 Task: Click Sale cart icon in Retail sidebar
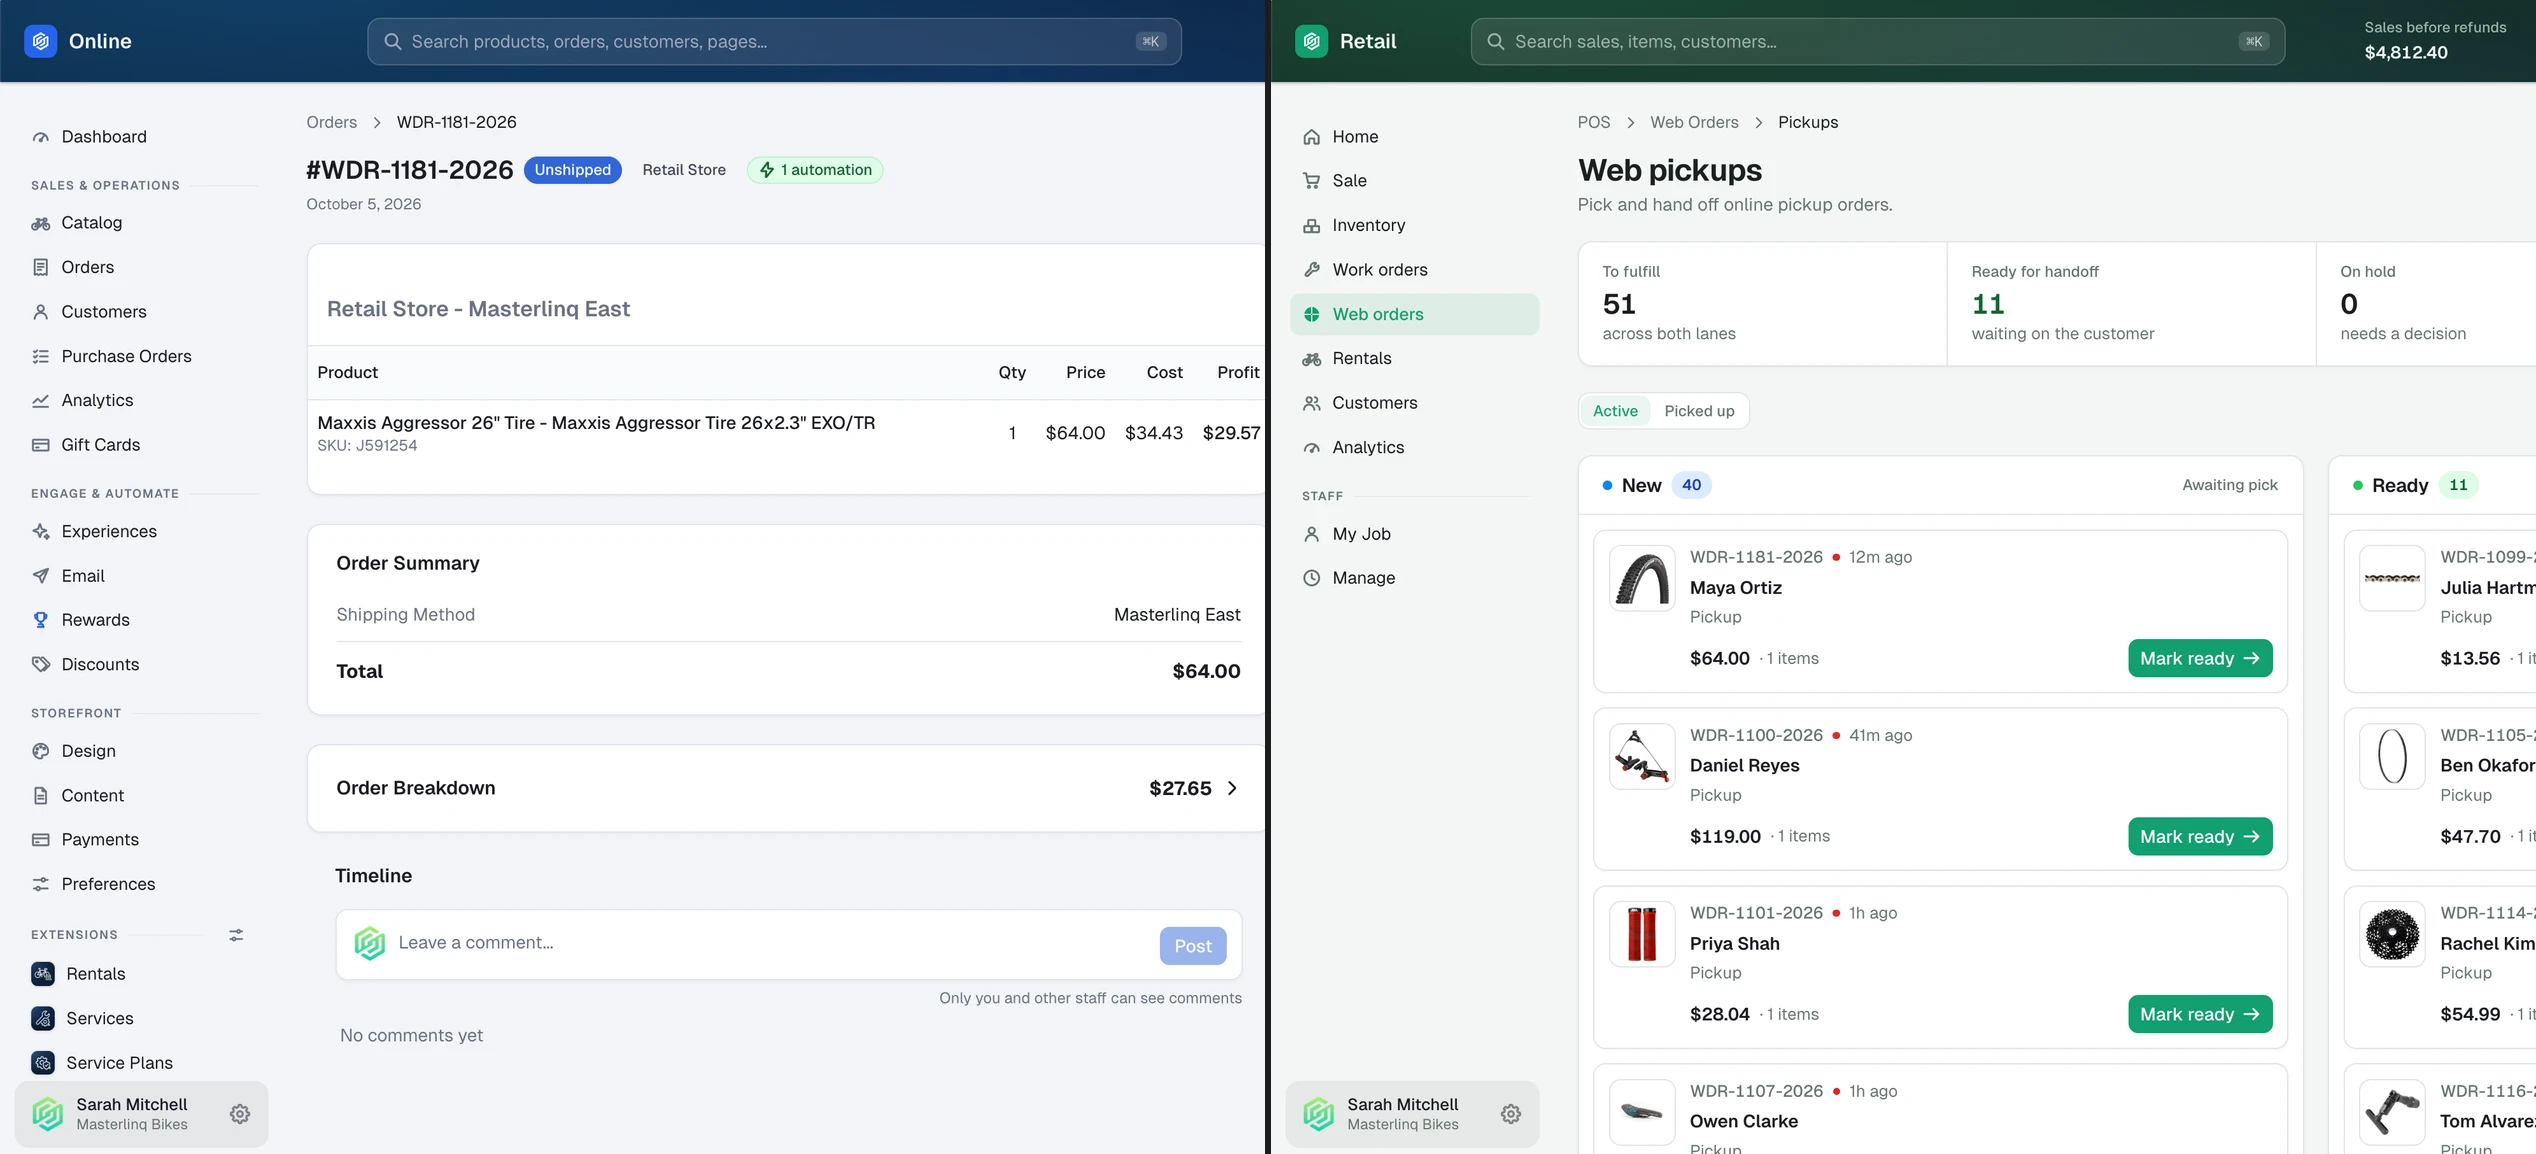1311,181
